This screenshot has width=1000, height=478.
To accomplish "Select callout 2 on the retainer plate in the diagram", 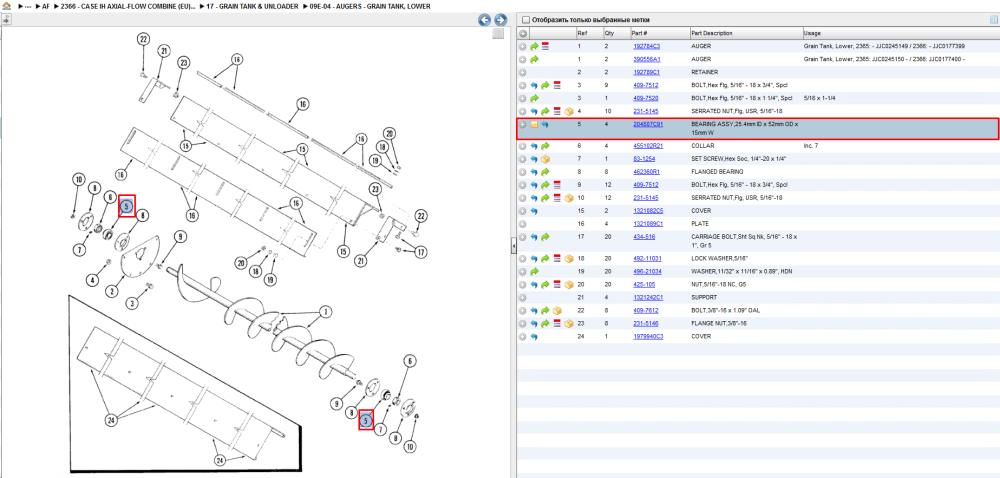I will [x=112, y=291].
